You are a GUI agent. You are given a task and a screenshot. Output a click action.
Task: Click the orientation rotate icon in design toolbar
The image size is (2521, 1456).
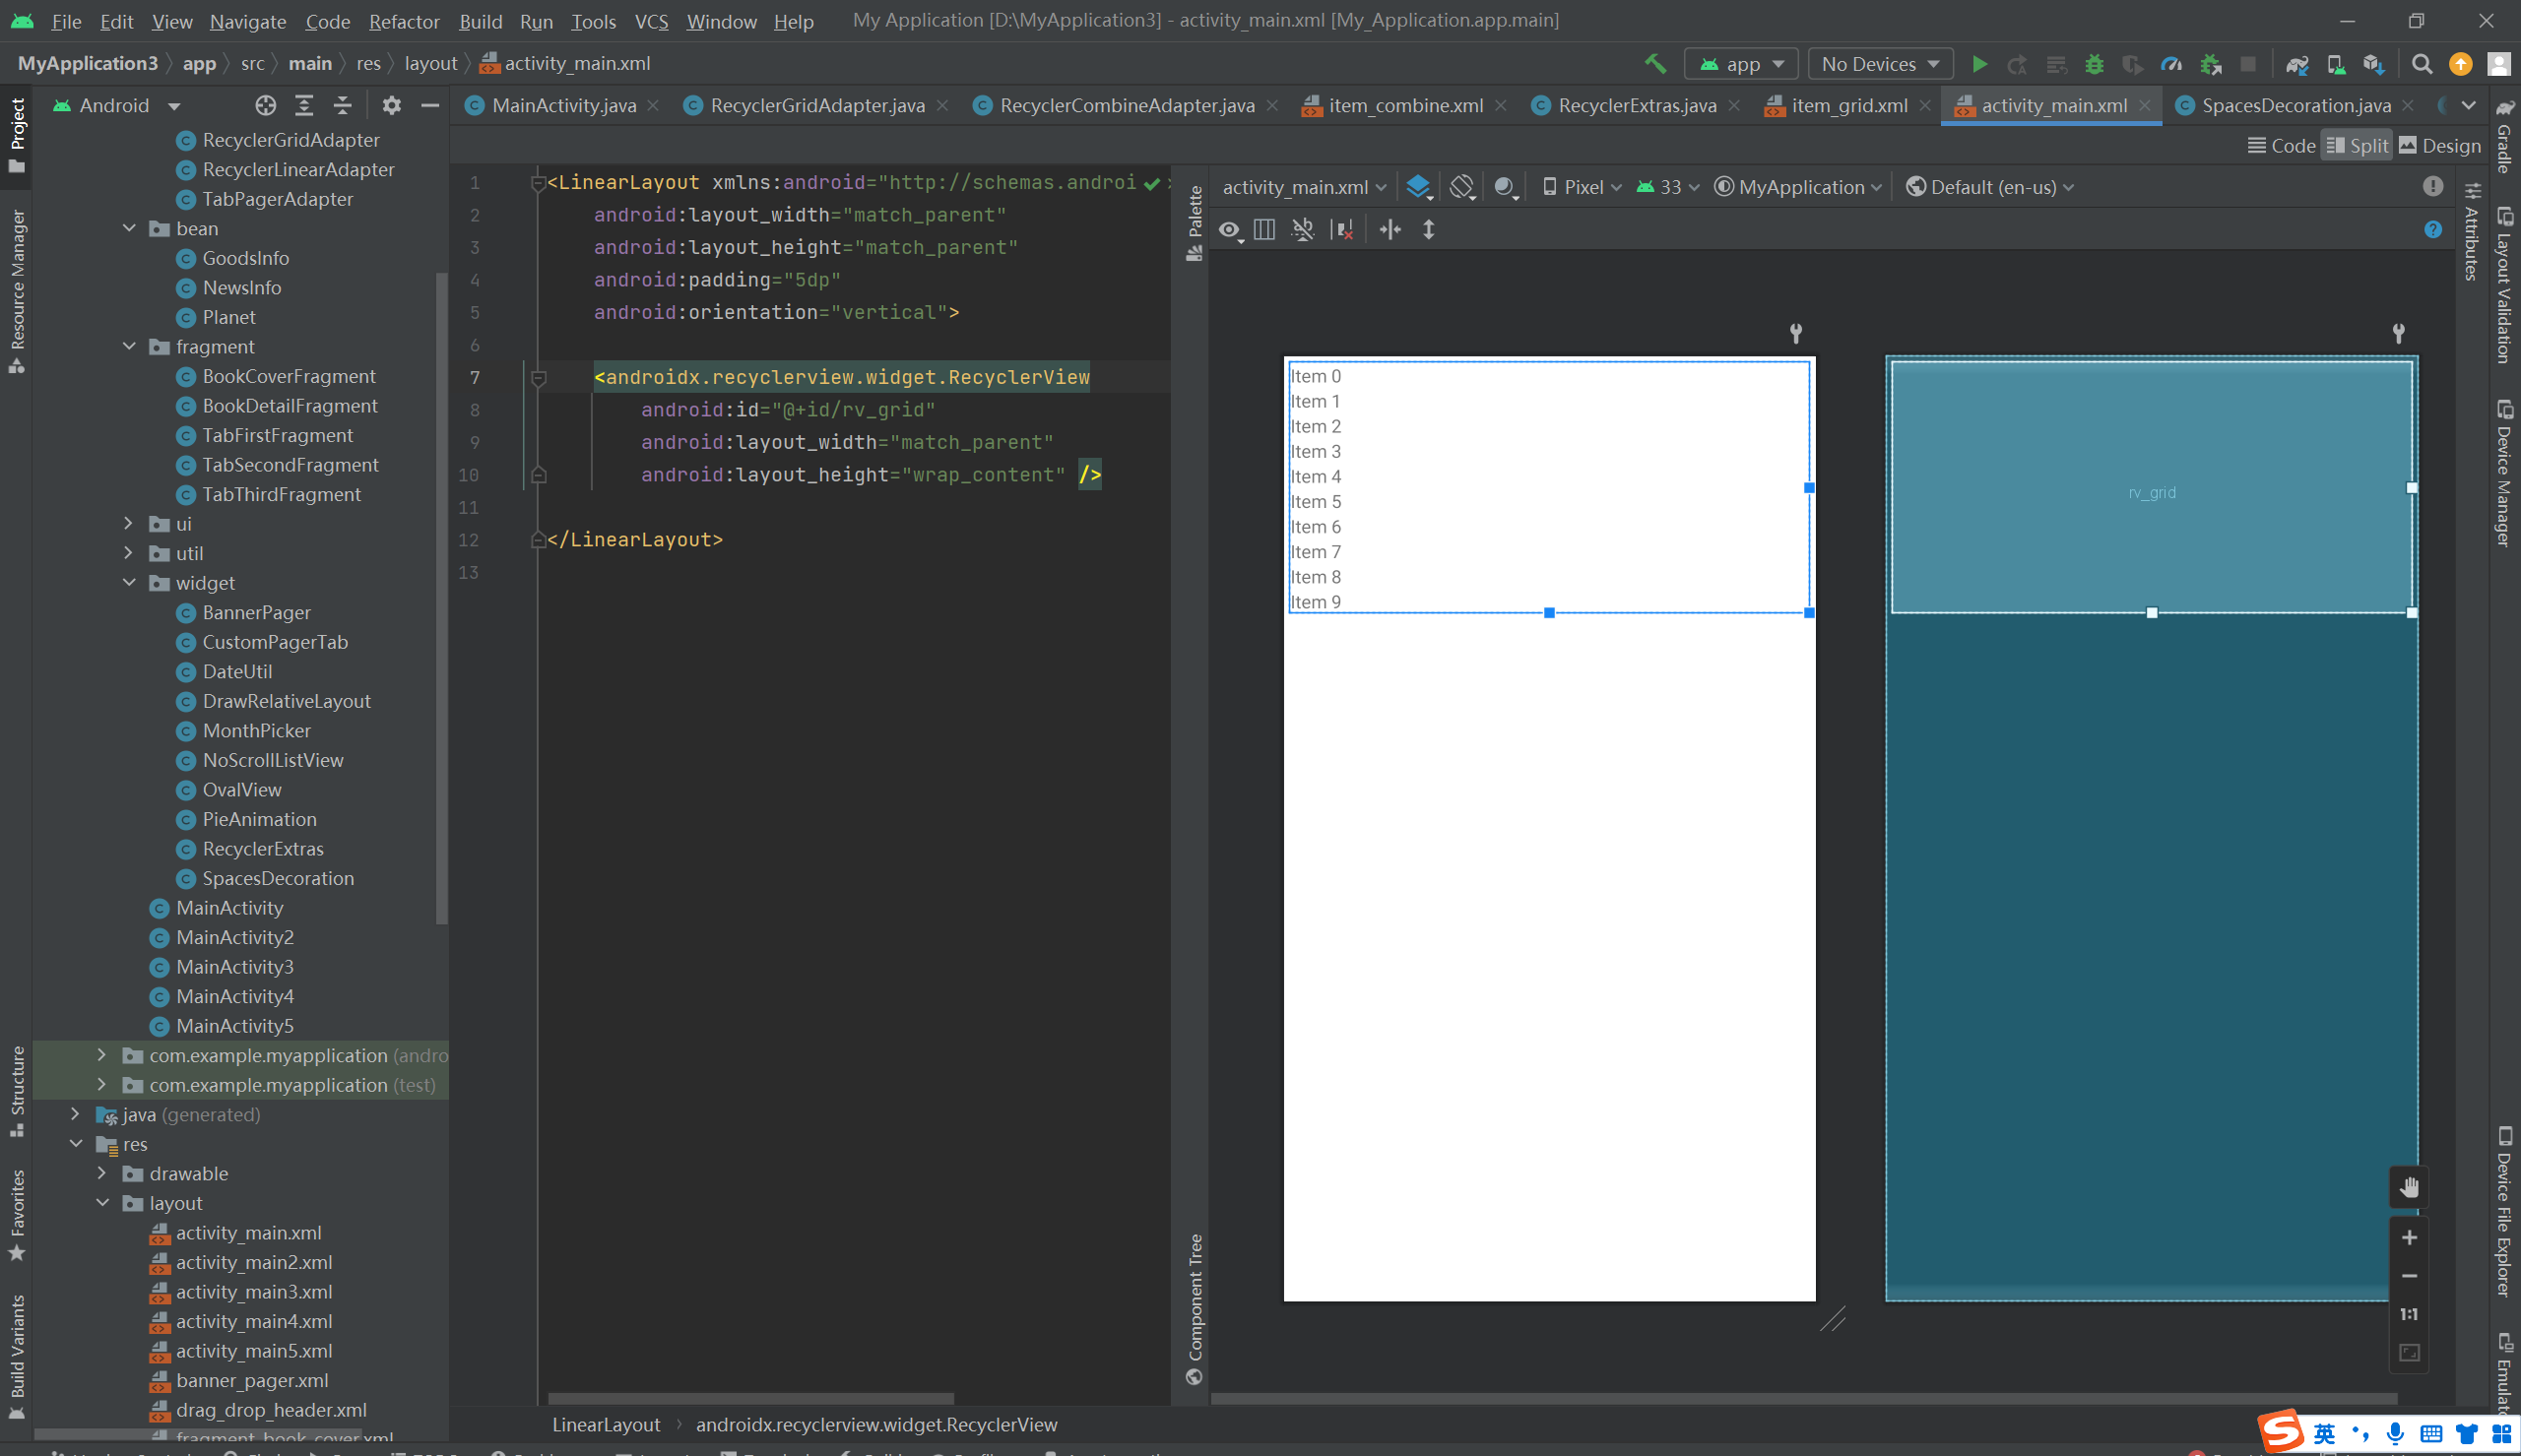(x=1461, y=187)
